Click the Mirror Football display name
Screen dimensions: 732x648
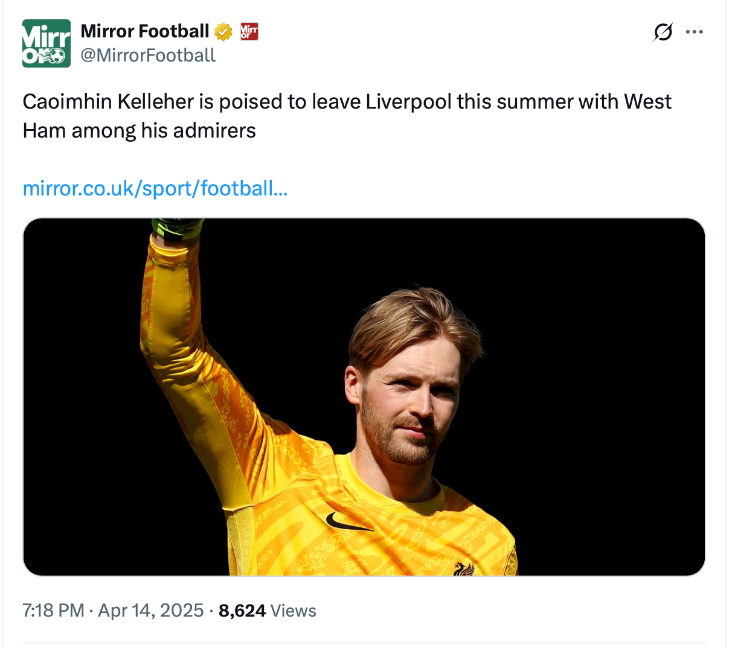click(144, 32)
